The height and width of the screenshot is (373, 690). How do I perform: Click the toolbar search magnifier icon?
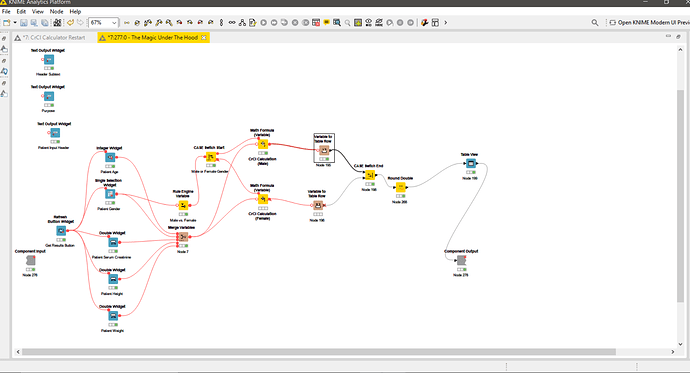point(595,22)
